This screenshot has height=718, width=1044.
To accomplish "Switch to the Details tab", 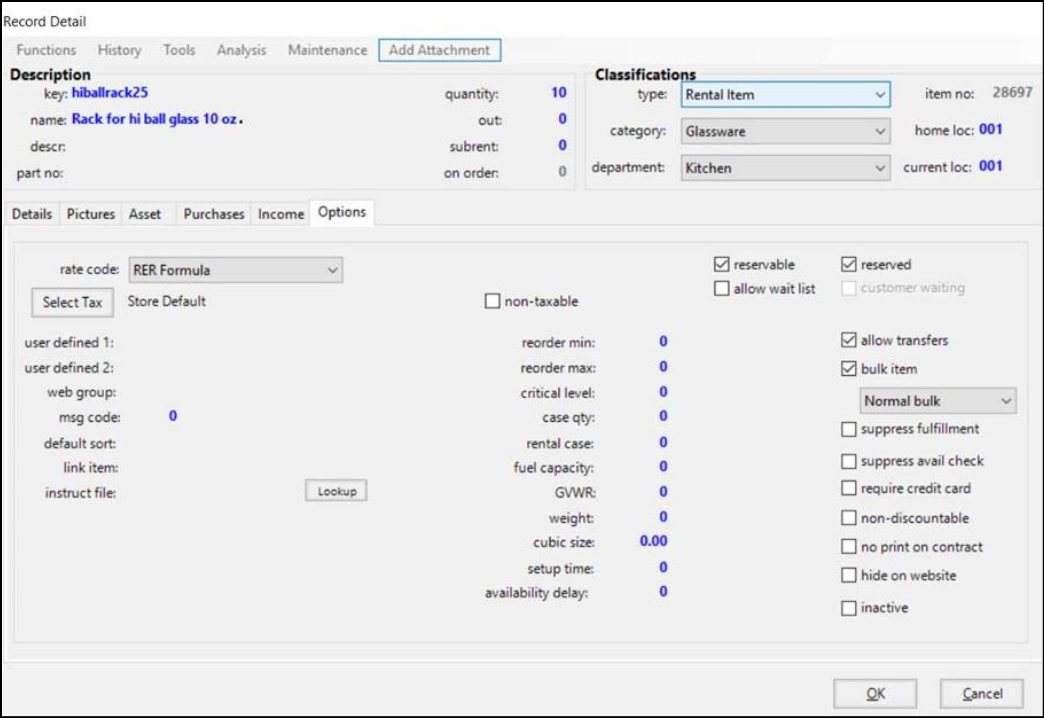I will [x=32, y=214].
